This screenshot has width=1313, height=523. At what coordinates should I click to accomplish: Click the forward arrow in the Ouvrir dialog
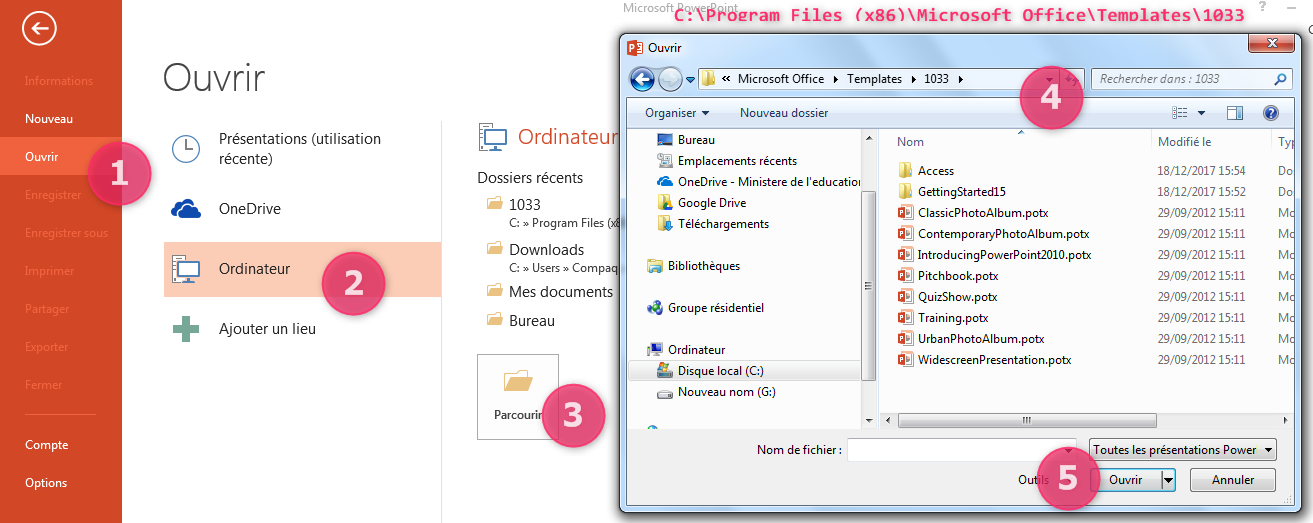pos(670,79)
